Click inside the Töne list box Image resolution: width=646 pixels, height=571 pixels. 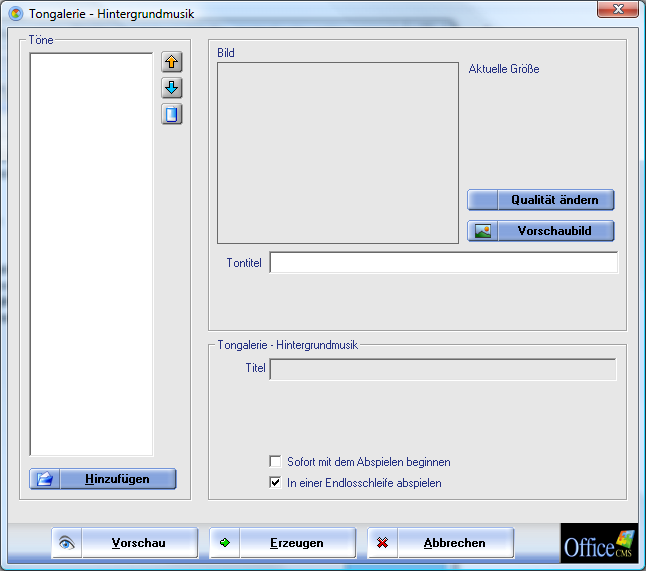click(91, 254)
